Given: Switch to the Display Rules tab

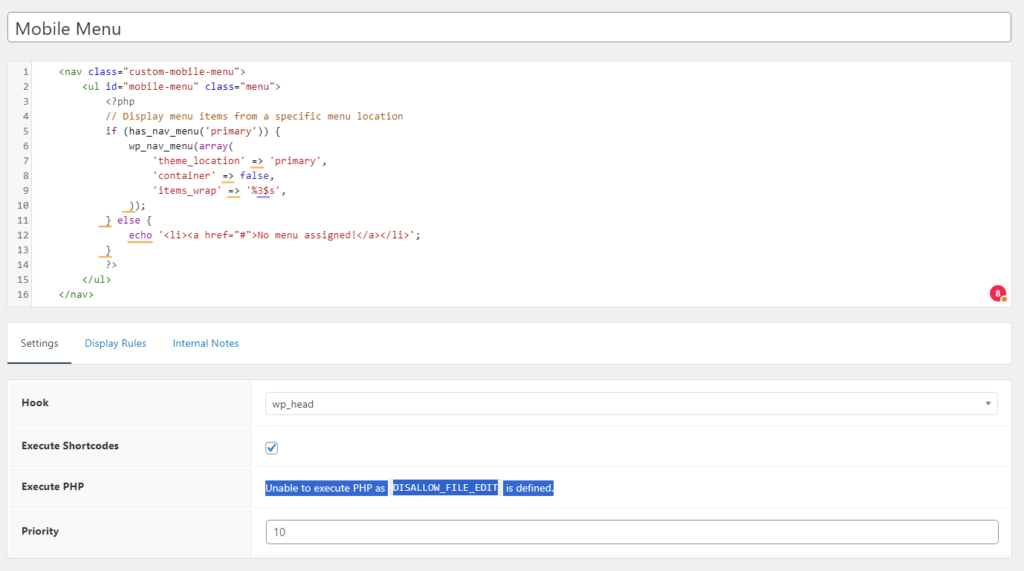Looking at the screenshot, I should tap(115, 343).
